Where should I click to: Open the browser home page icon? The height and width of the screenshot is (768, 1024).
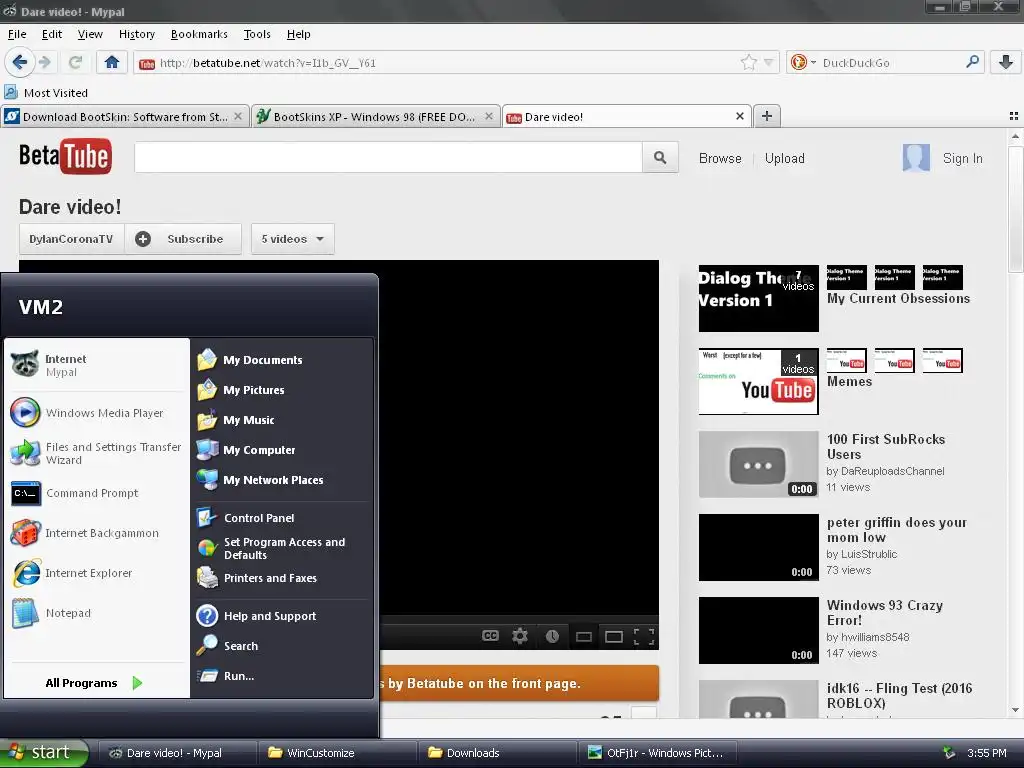(x=112, y=62)
